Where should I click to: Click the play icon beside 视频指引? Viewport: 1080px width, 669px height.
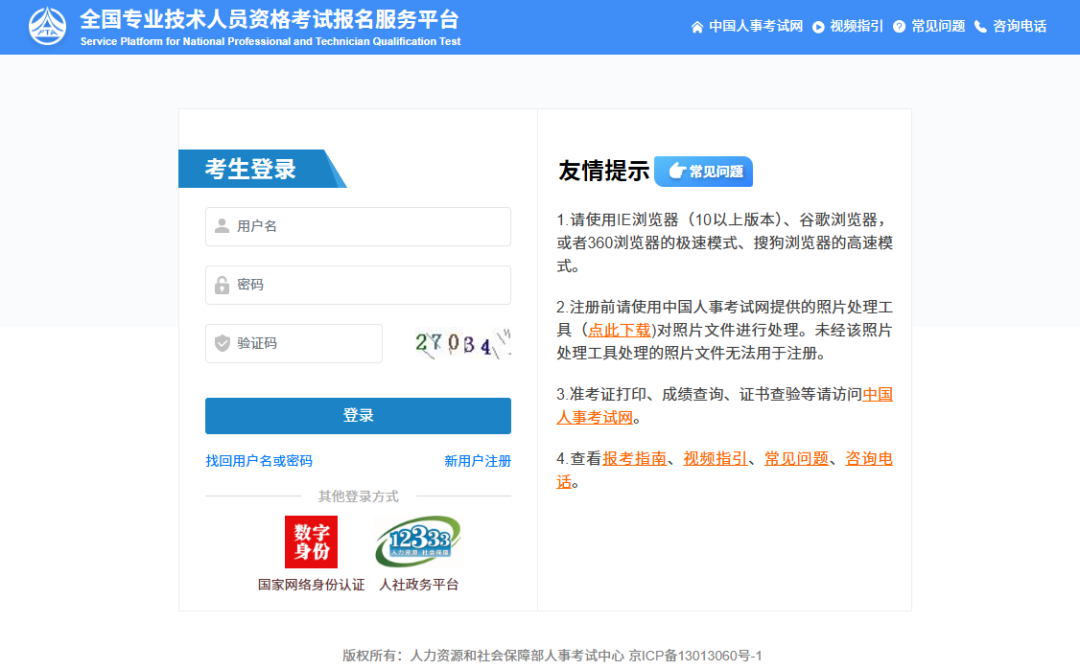818,27
